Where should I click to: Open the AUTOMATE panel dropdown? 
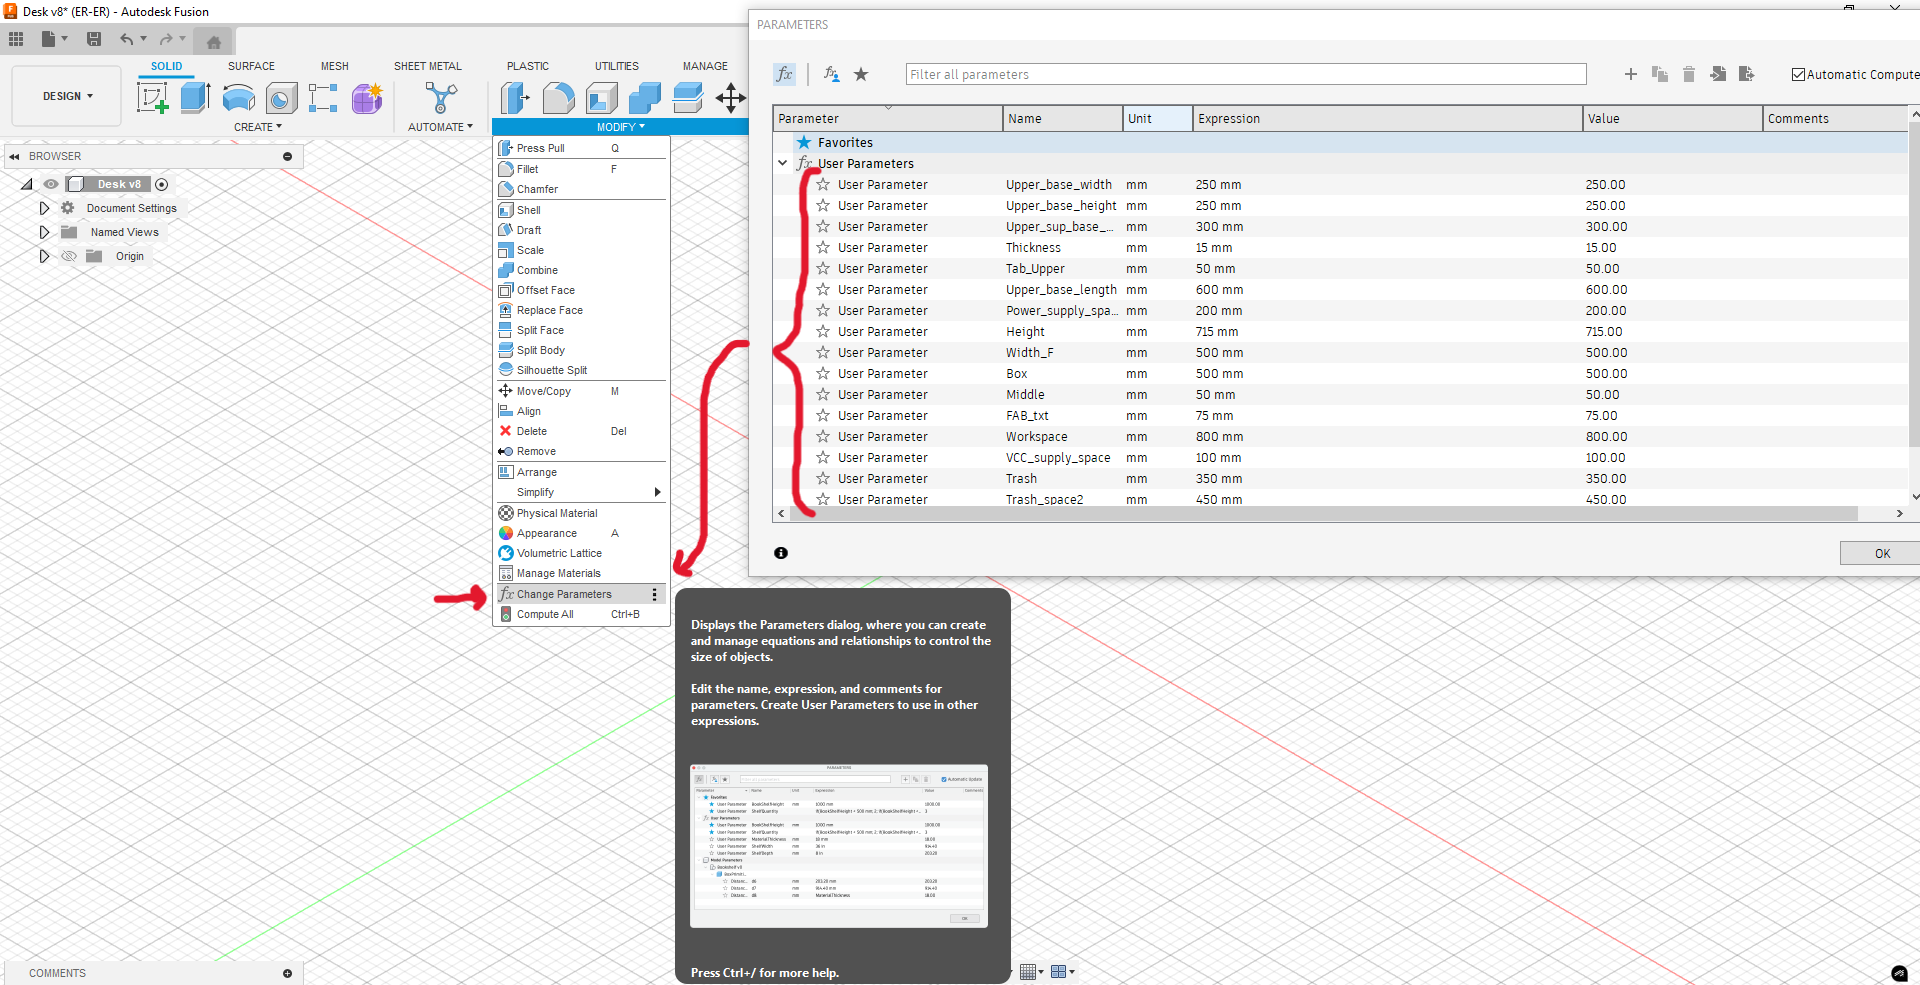pos(440,127)
